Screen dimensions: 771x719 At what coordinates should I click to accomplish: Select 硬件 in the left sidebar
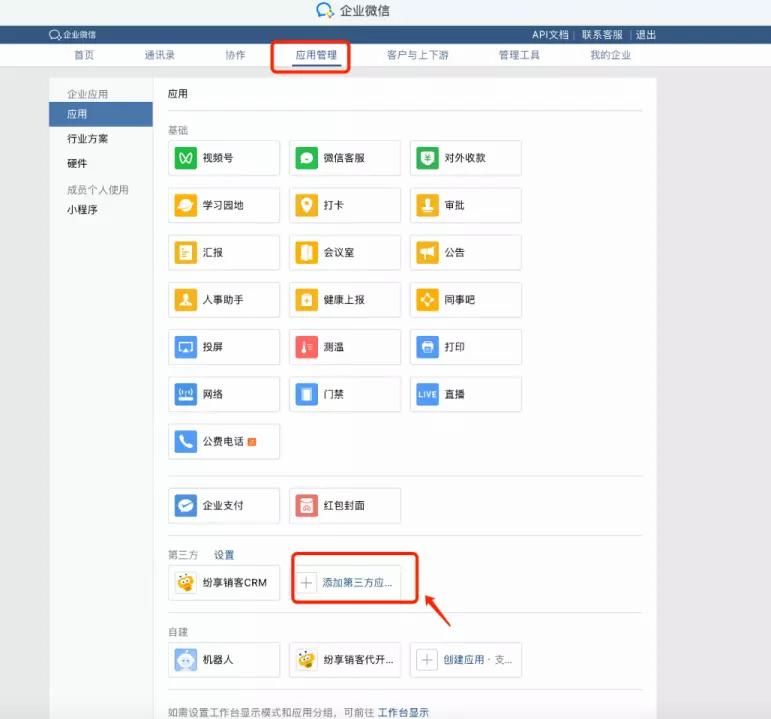(x=77, y=163)
